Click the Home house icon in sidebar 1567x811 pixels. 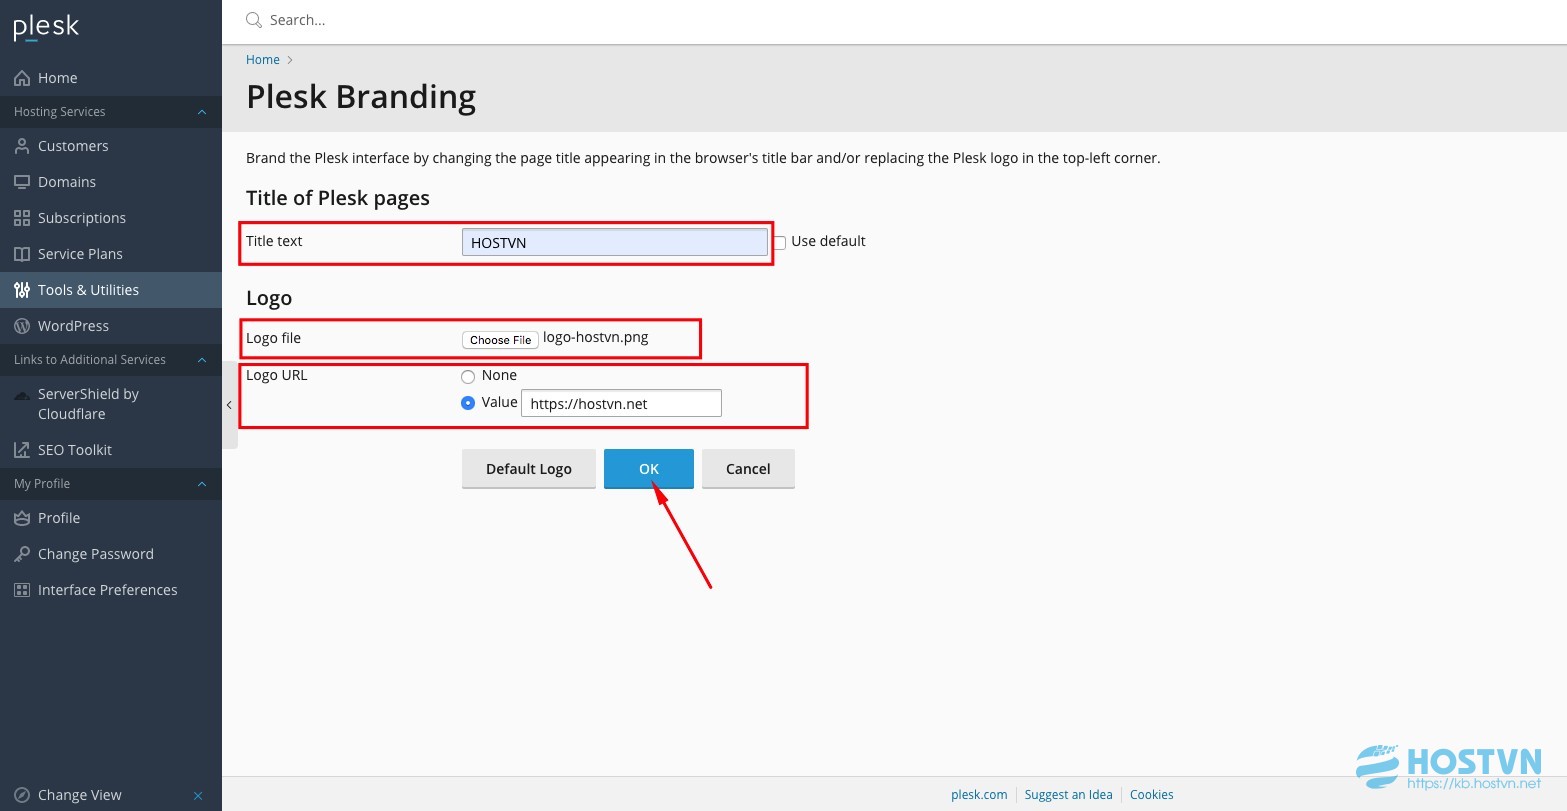(x=22, y=78)
